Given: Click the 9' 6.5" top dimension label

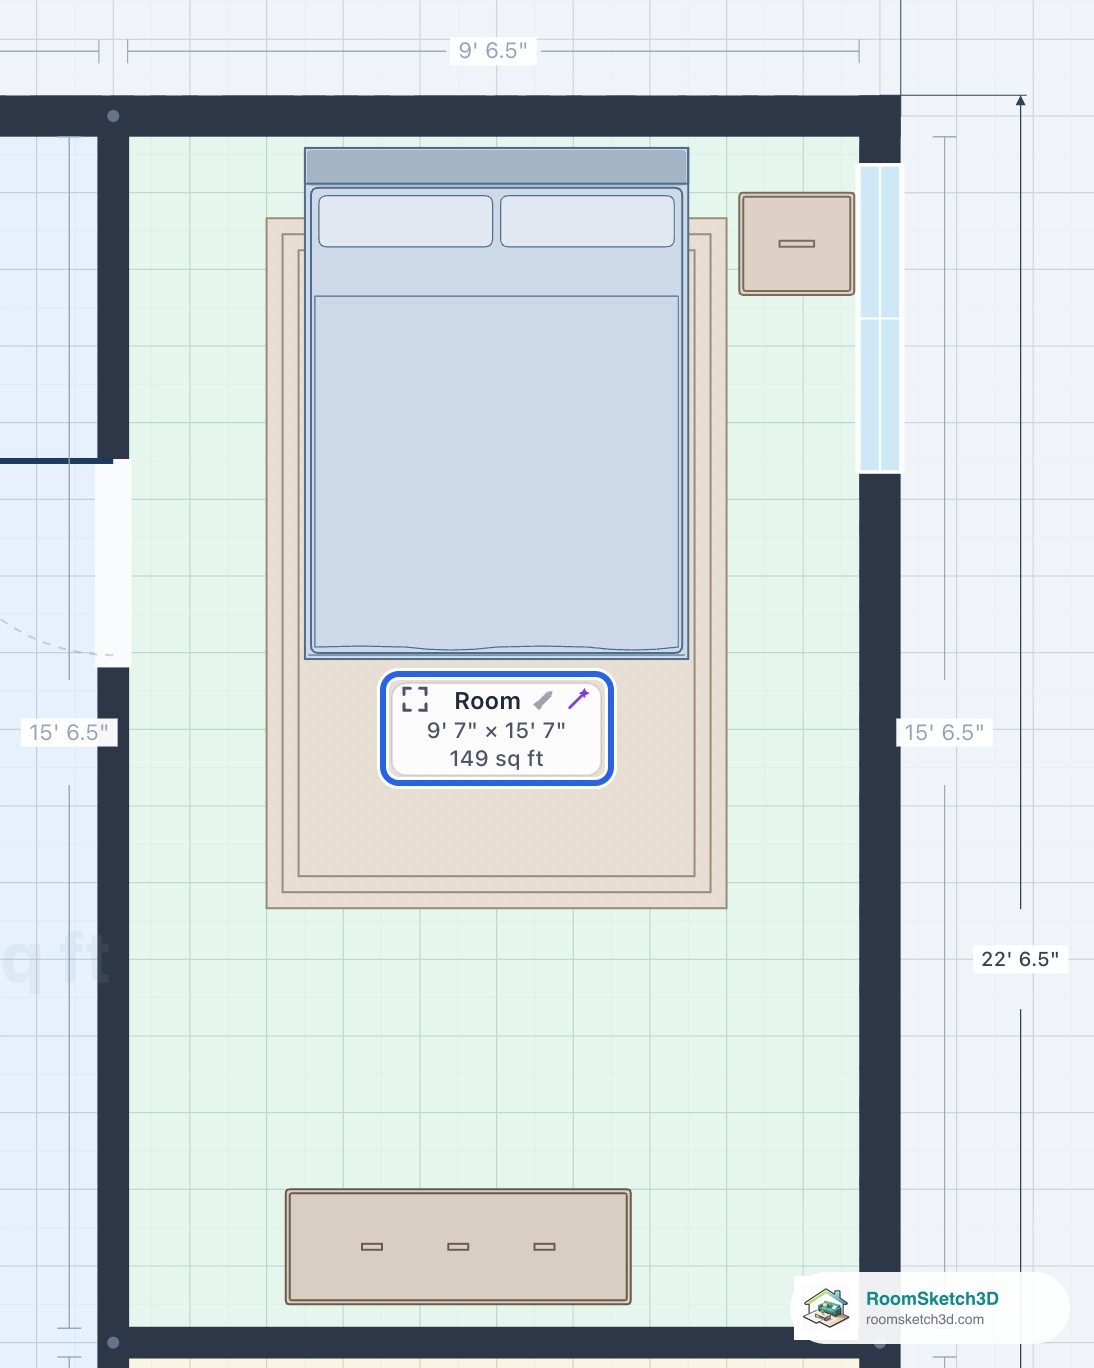Looking at the screenshot, I should (493, 50).
